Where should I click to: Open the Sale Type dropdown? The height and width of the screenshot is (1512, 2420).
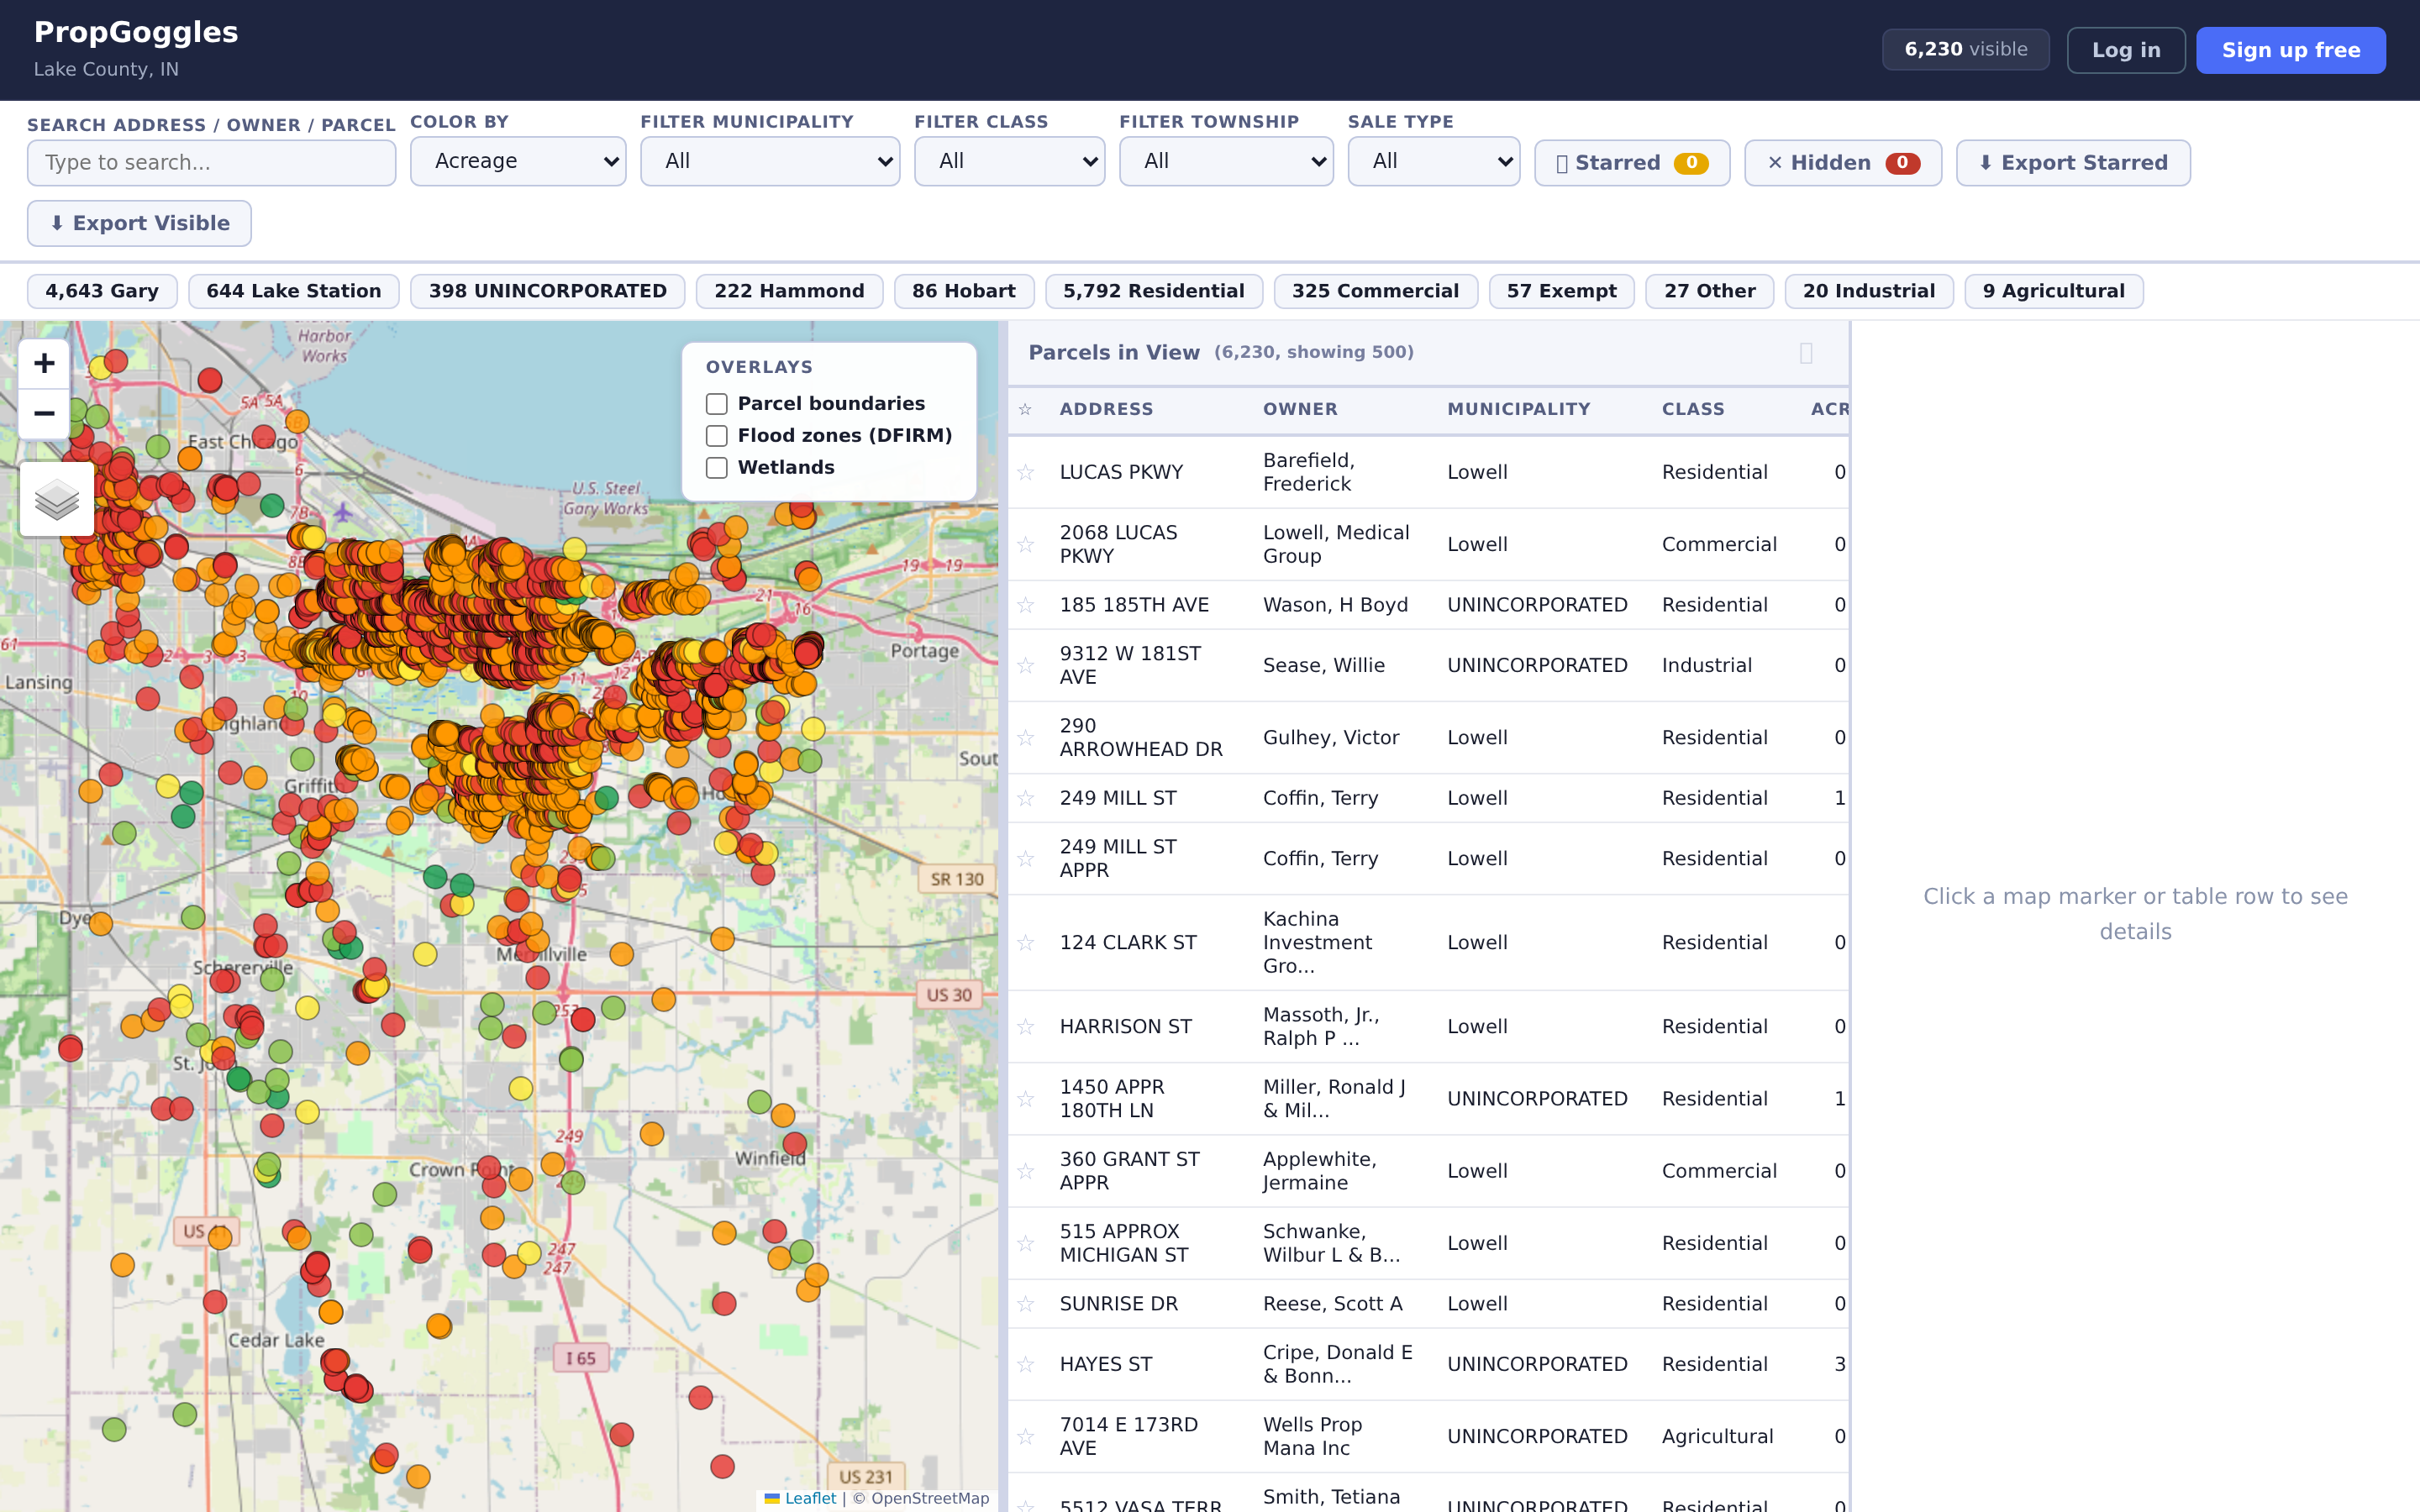[1434, 161]
